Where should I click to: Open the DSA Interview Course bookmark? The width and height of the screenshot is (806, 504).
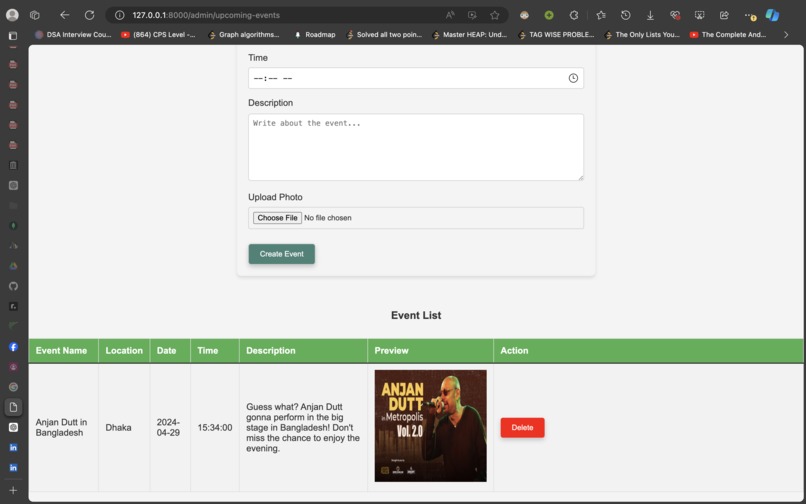tap(74, 34)
